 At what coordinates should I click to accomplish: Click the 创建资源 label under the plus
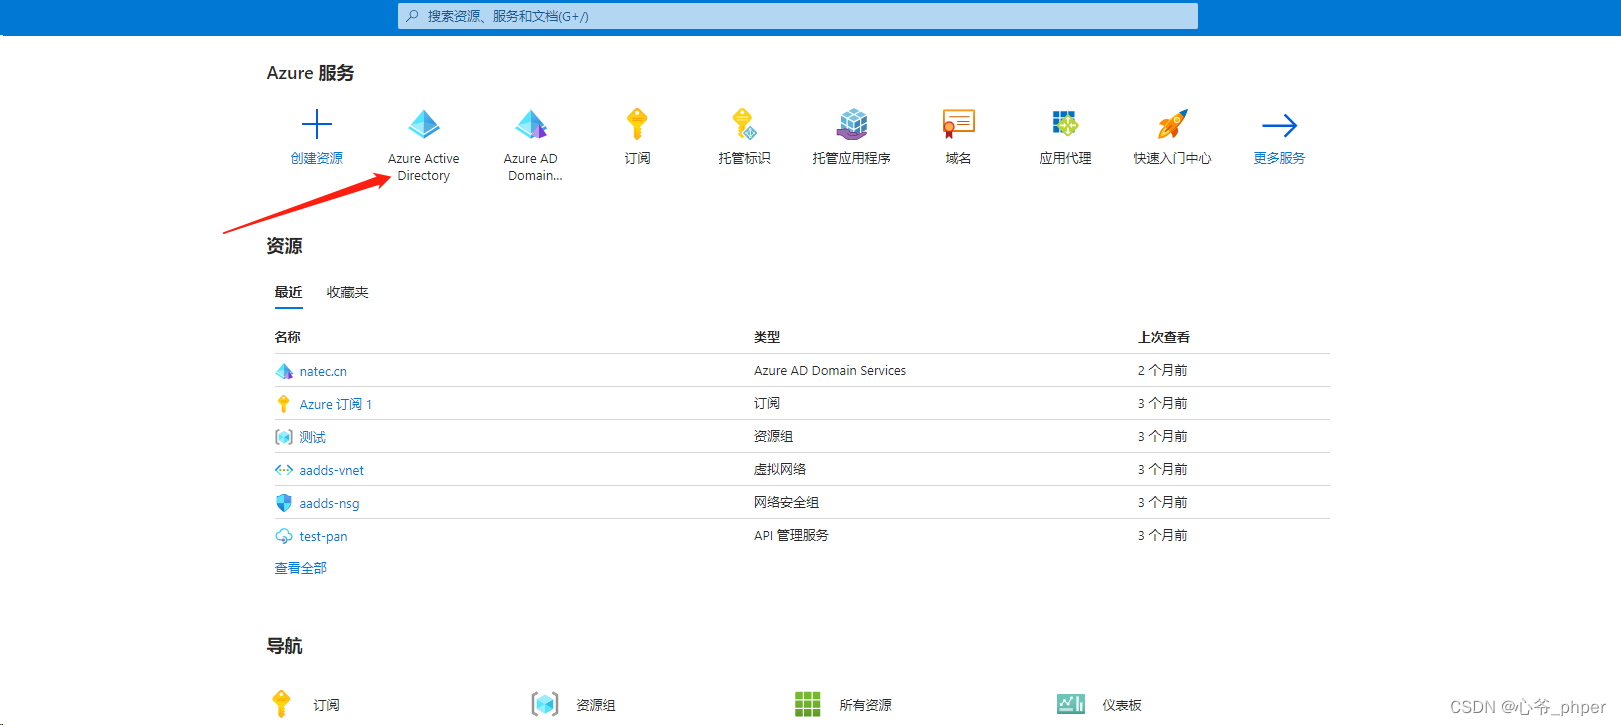316,158
